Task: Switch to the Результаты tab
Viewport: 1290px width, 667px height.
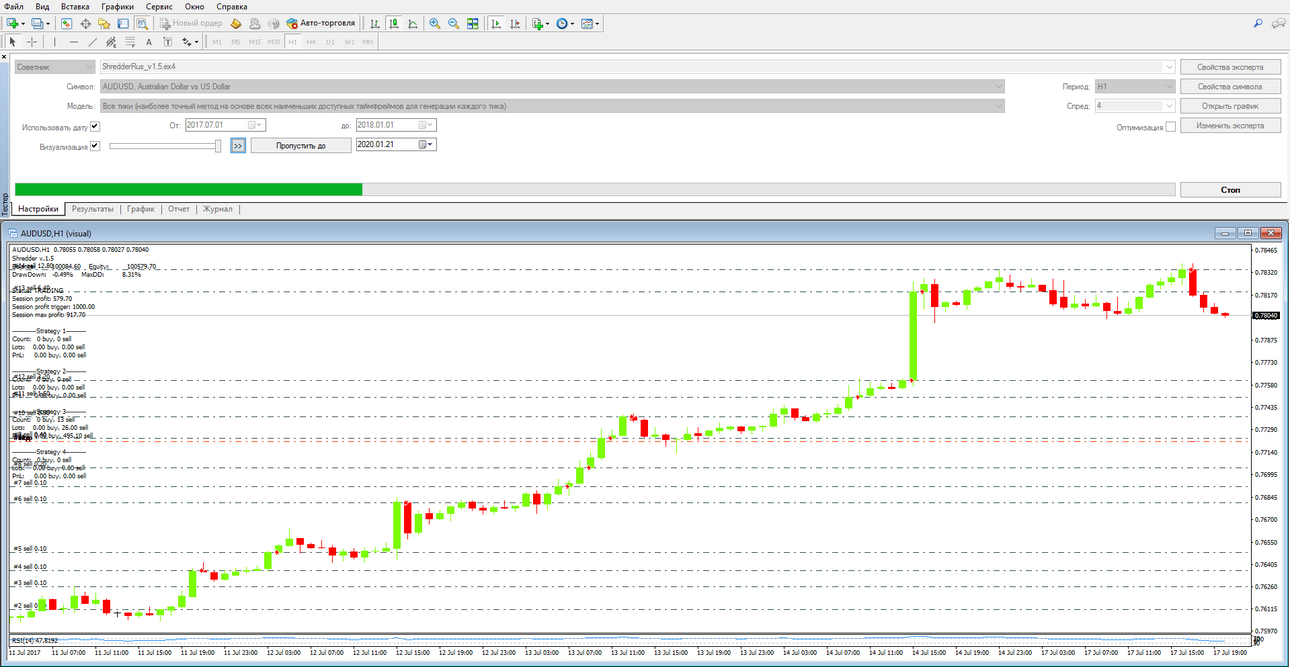Action: [92, 209]
